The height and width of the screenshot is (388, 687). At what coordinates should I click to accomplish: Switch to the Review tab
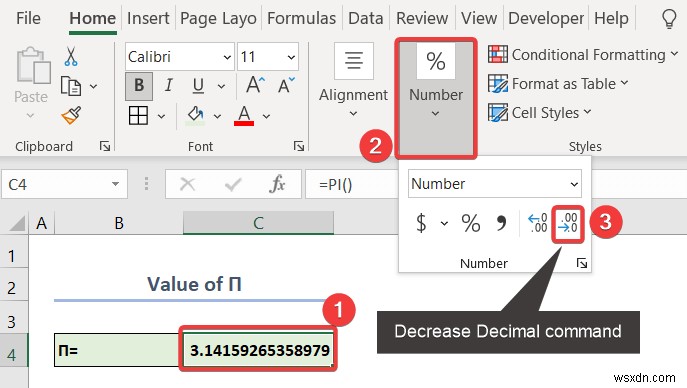(x=422, y=18)
